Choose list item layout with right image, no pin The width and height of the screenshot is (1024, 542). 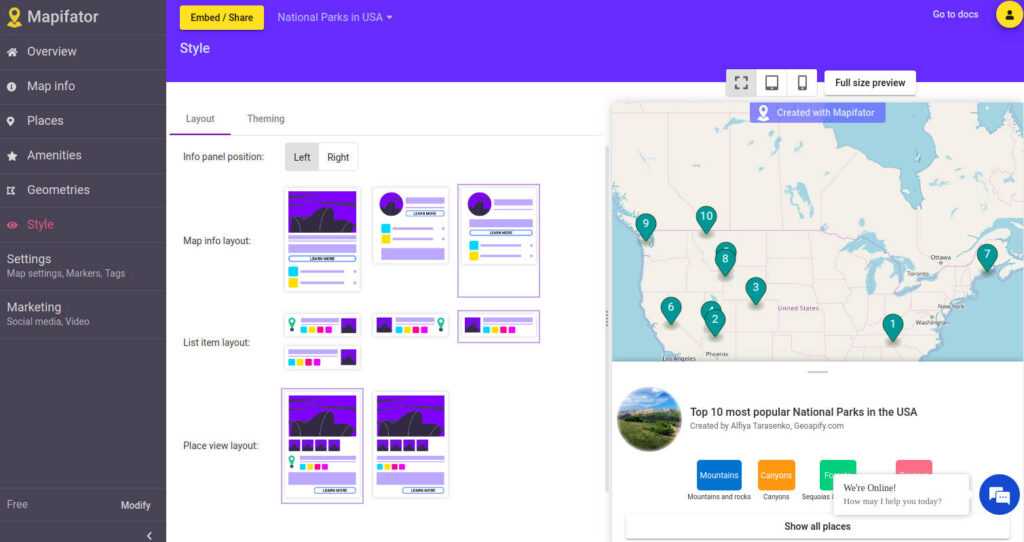coord(322,357)
